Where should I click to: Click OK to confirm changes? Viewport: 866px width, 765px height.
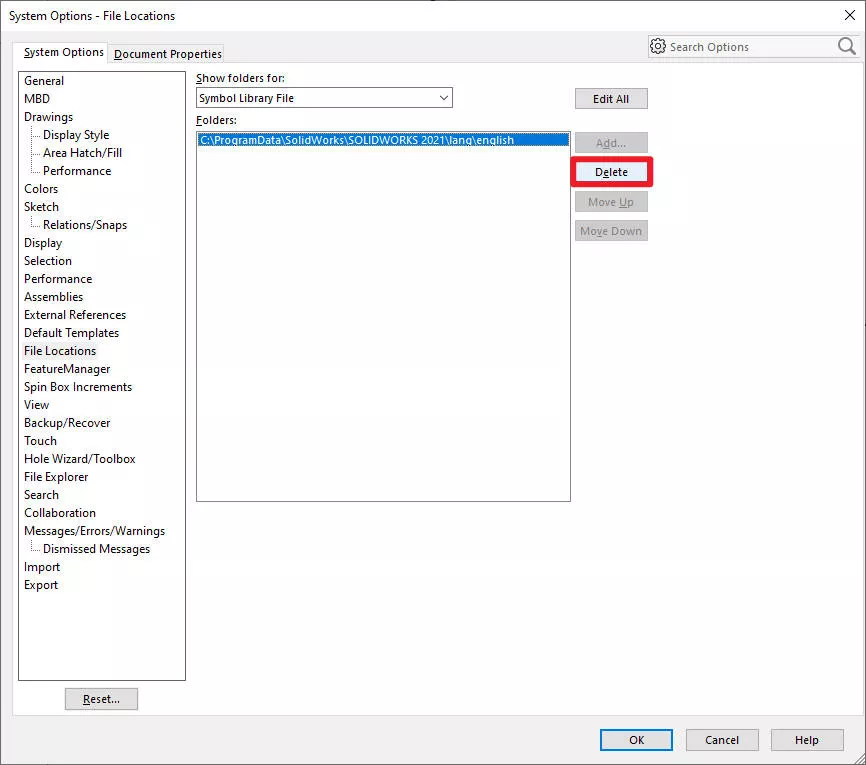pyautogui.click(x=636, y=740)
